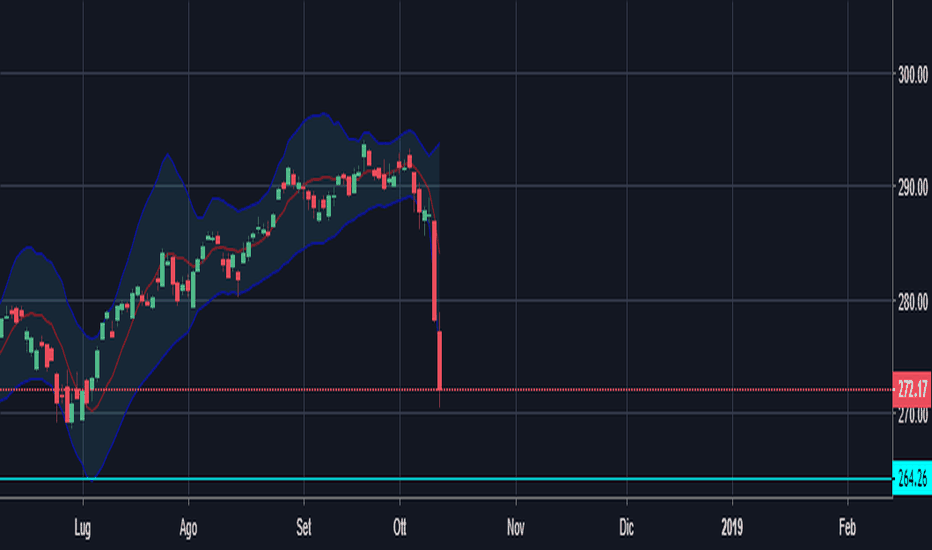Click the highest green candle in late September
This screenshot has height=550, width=932.
(x=364, y=151)
